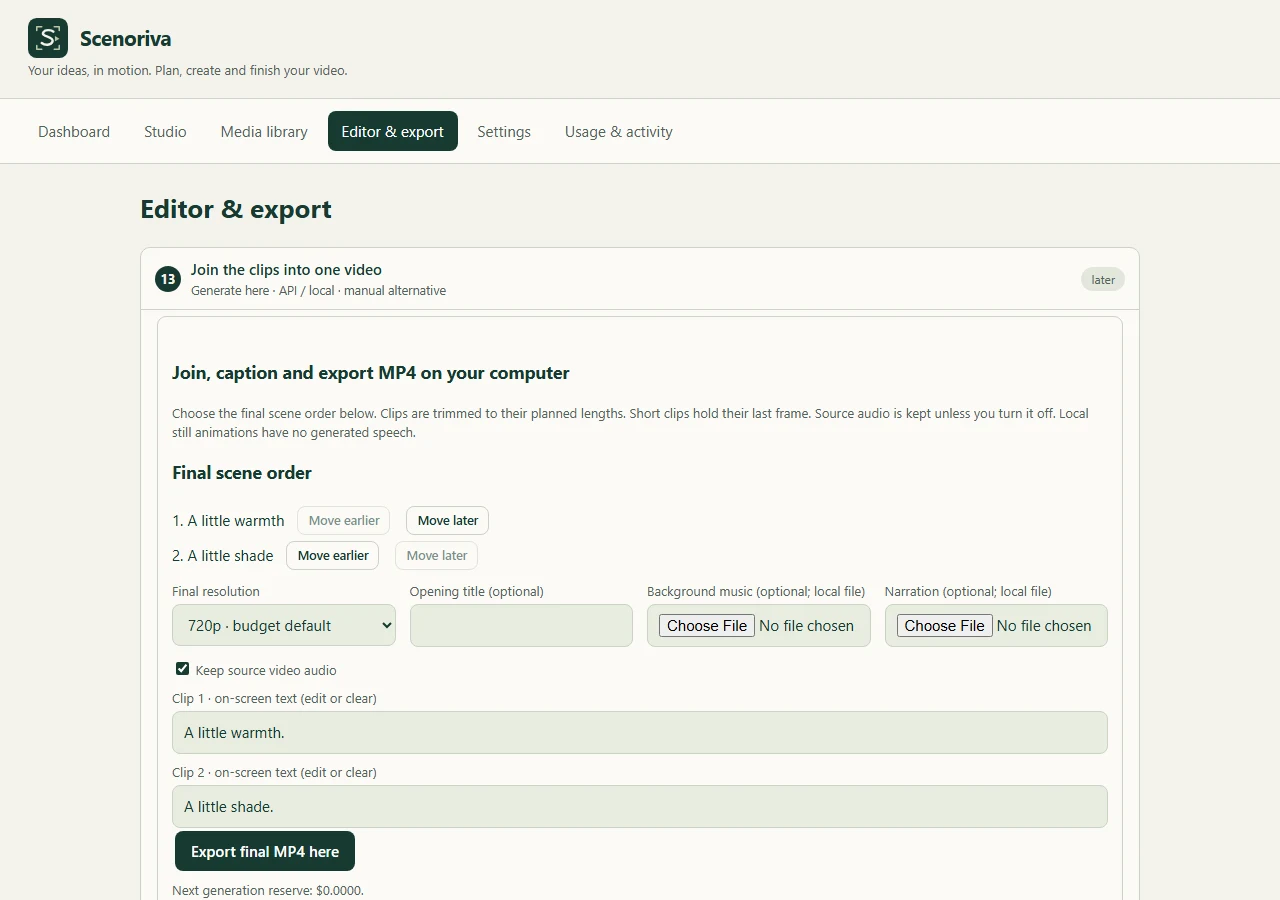The height and width of the screenshot is (900, 1280).
Task: Click Export final MP4 here button
Action: click(265, 851)
